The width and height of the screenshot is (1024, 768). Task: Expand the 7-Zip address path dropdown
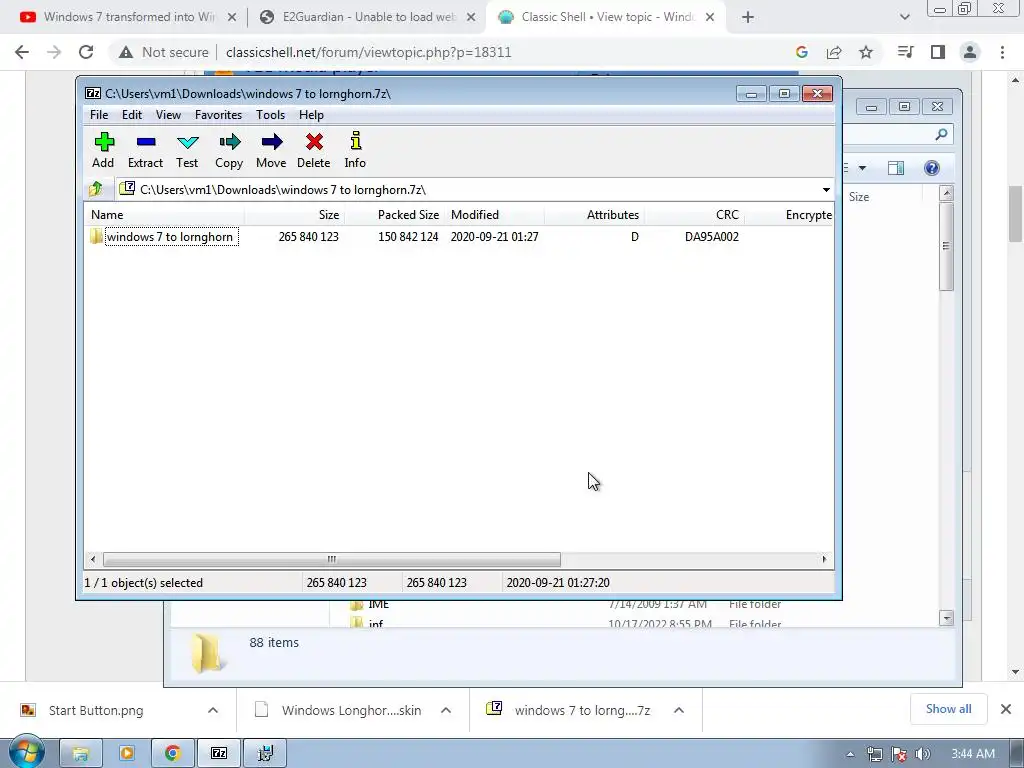826,190
